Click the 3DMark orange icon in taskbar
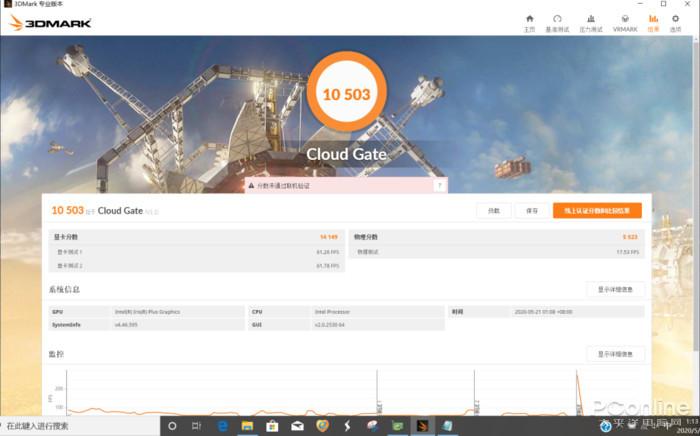 pos(422,426)
